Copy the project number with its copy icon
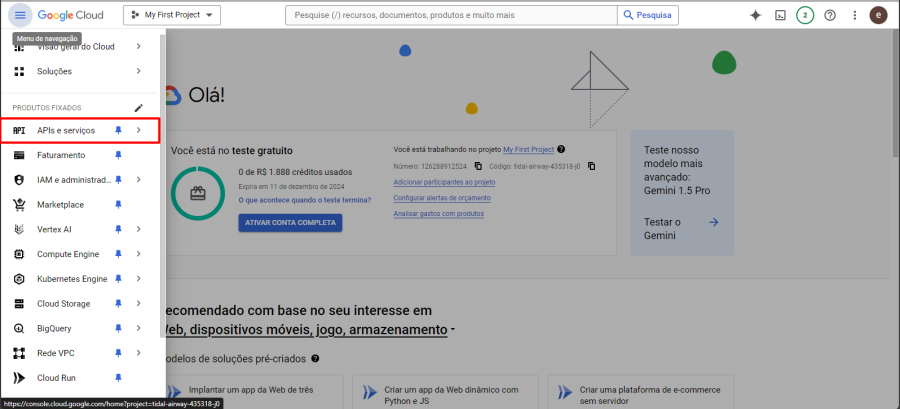 pos(478,166)
